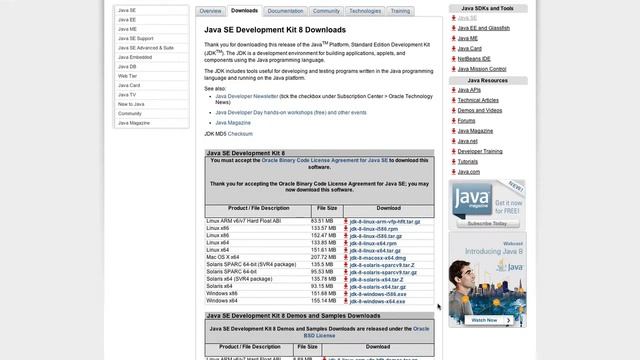Click download icon beside jdk-8-linux-x64.tar.gz
Image resolution: width=640 pixels, height=360 pixels.
tap(346, 250)
